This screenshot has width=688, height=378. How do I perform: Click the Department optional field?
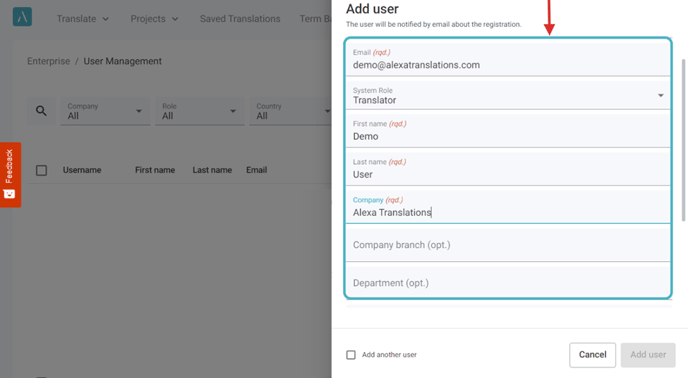click(x=508, y=283)
